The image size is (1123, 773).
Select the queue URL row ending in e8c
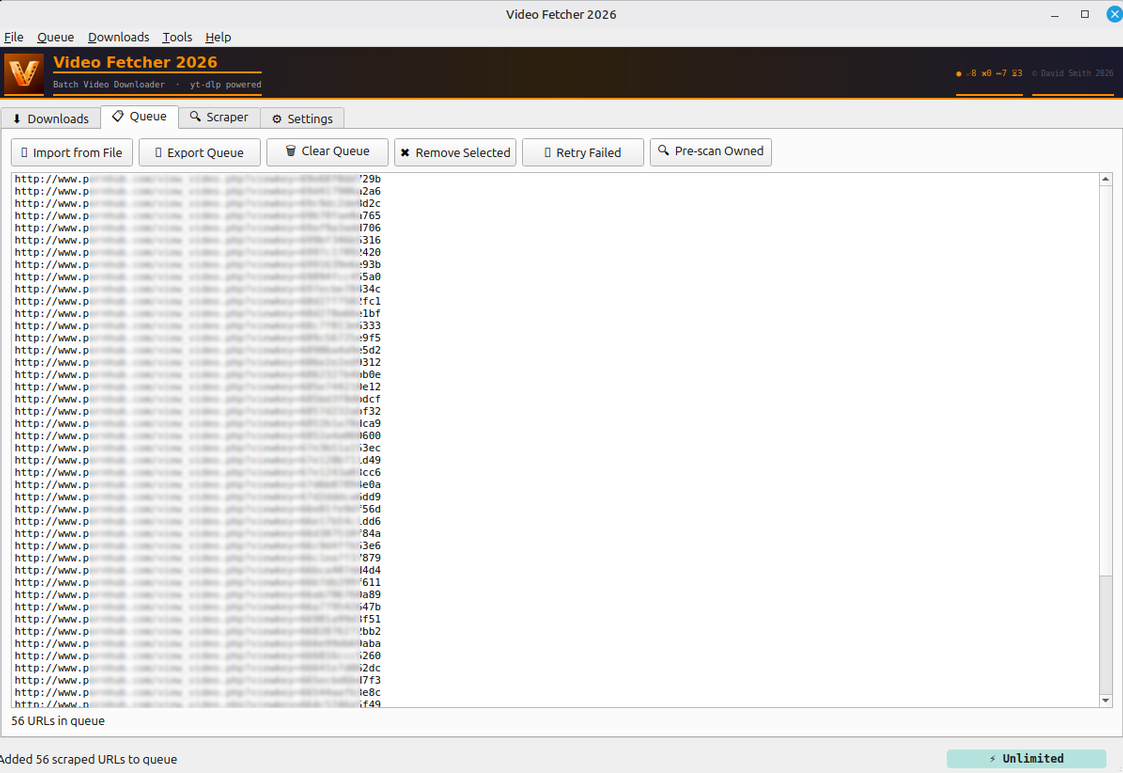(198, 693)
